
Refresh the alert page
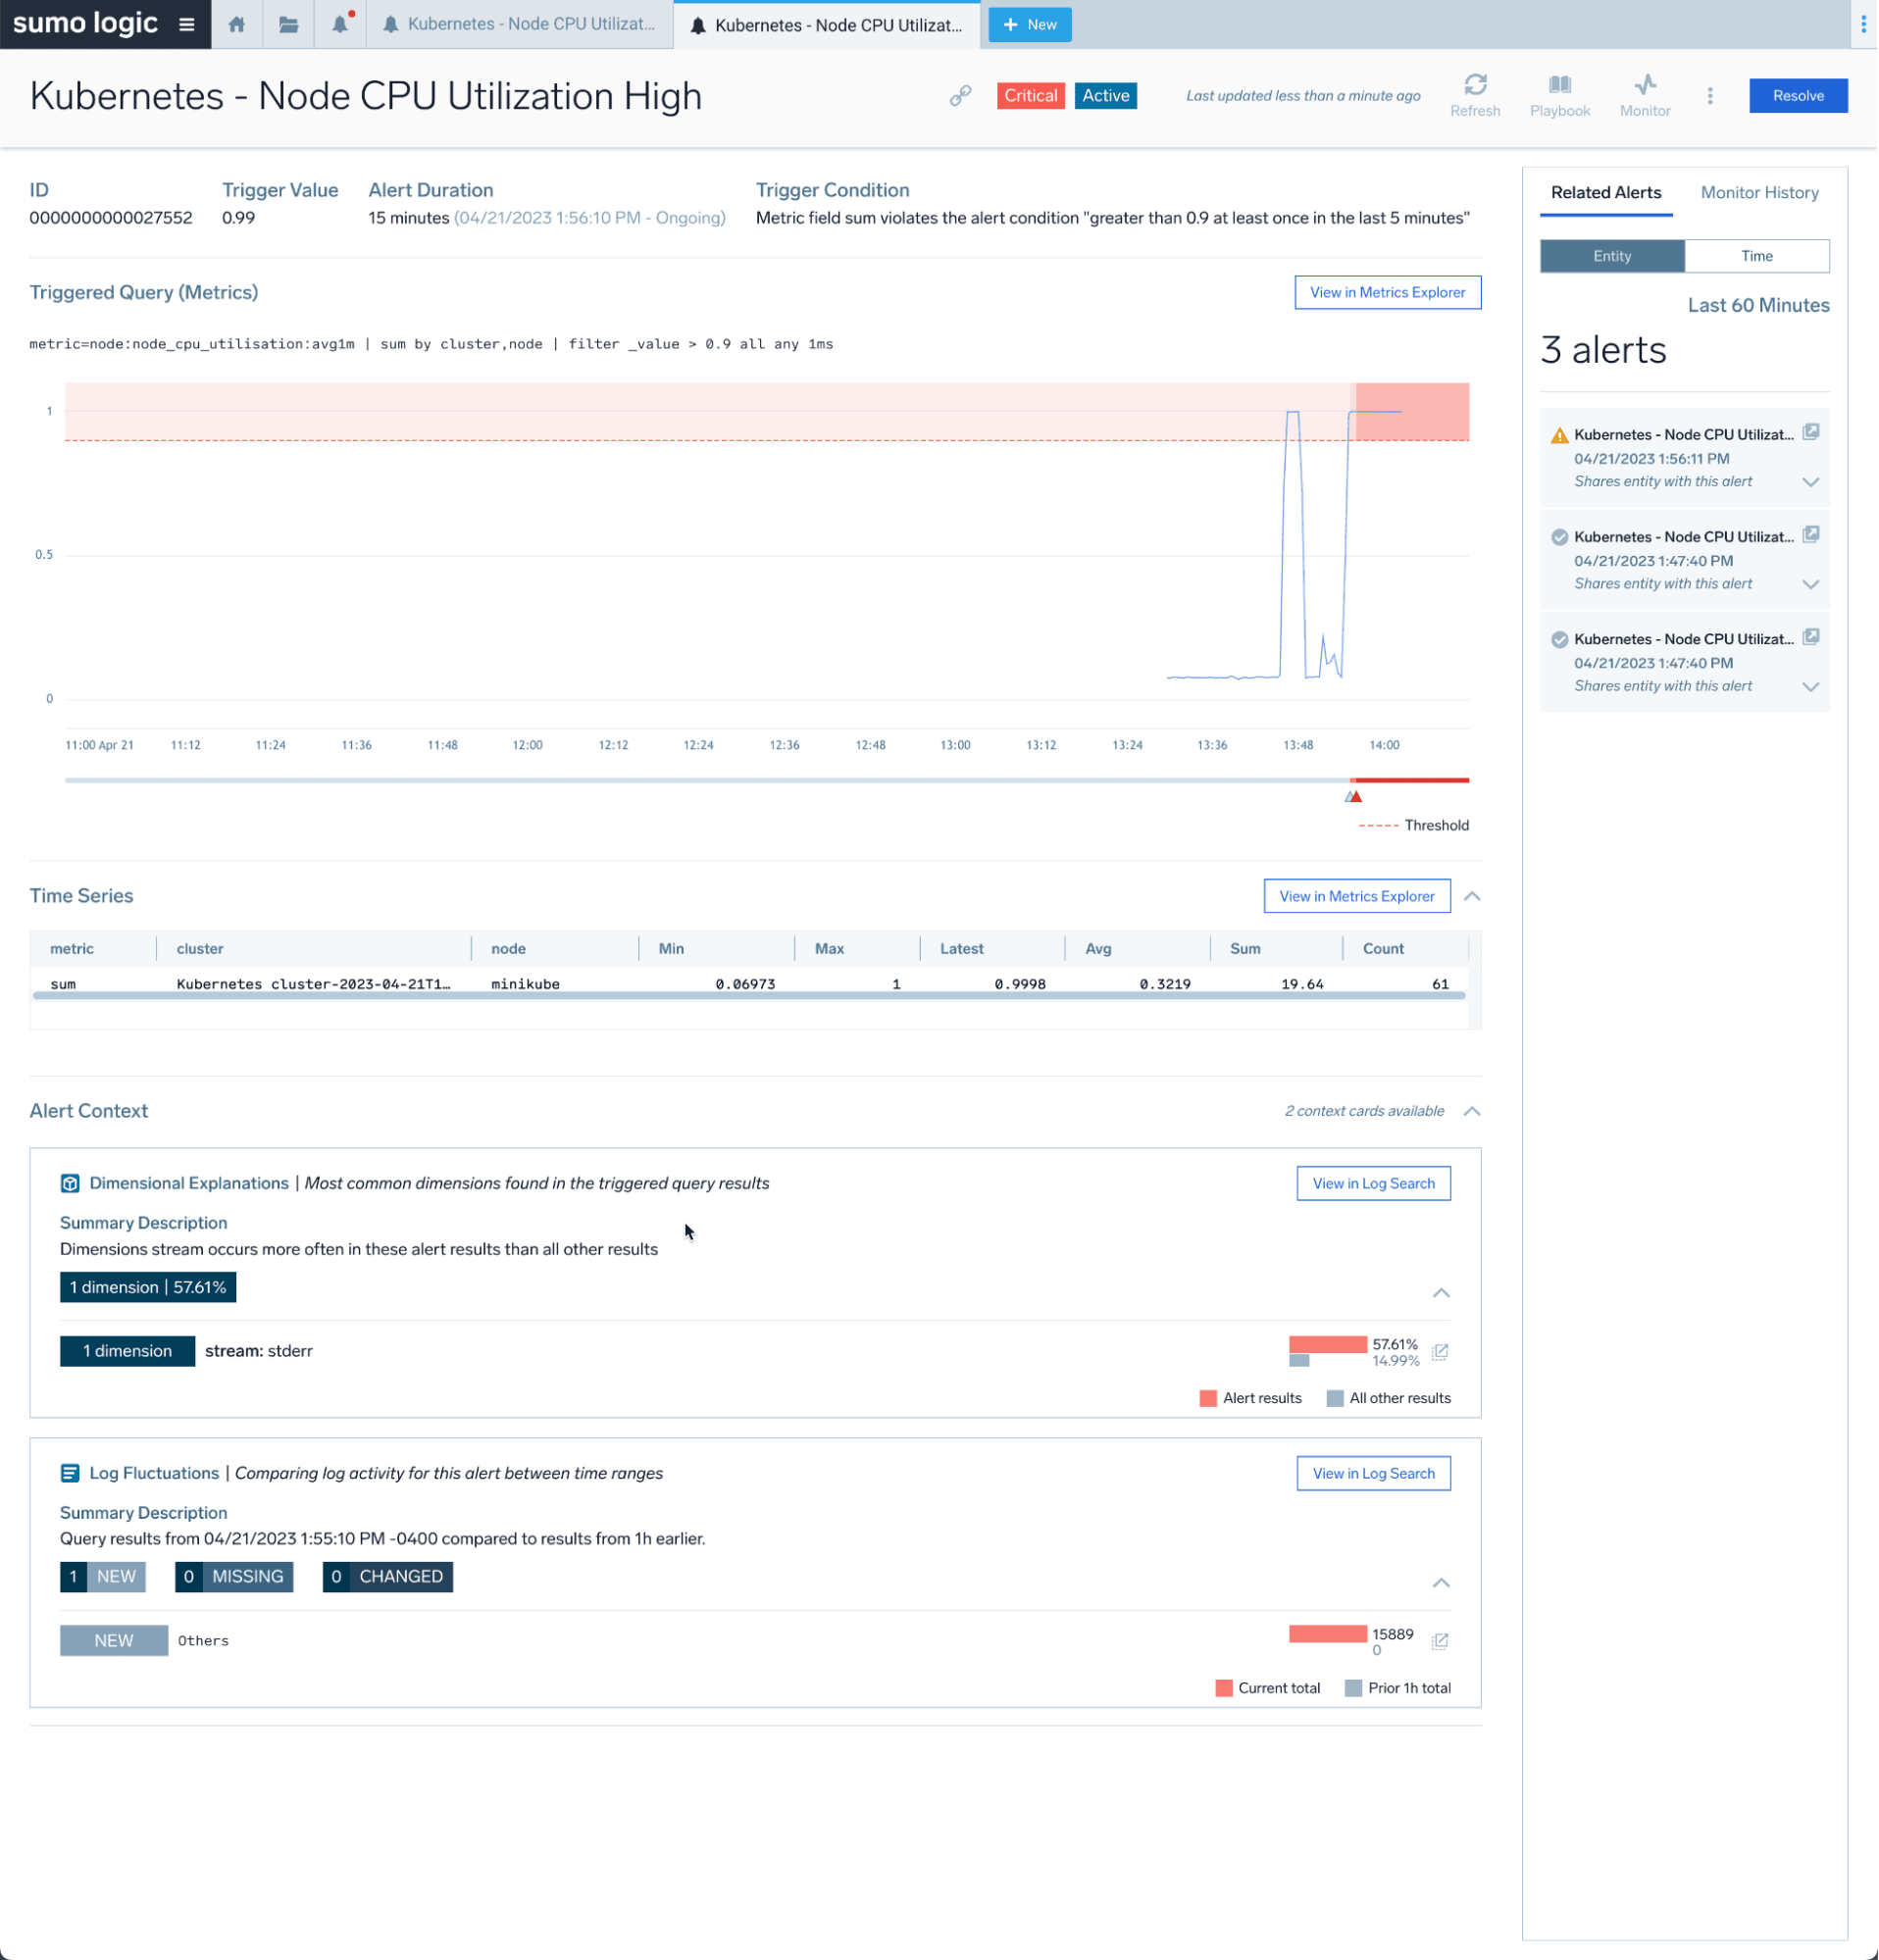point(1476,96)
